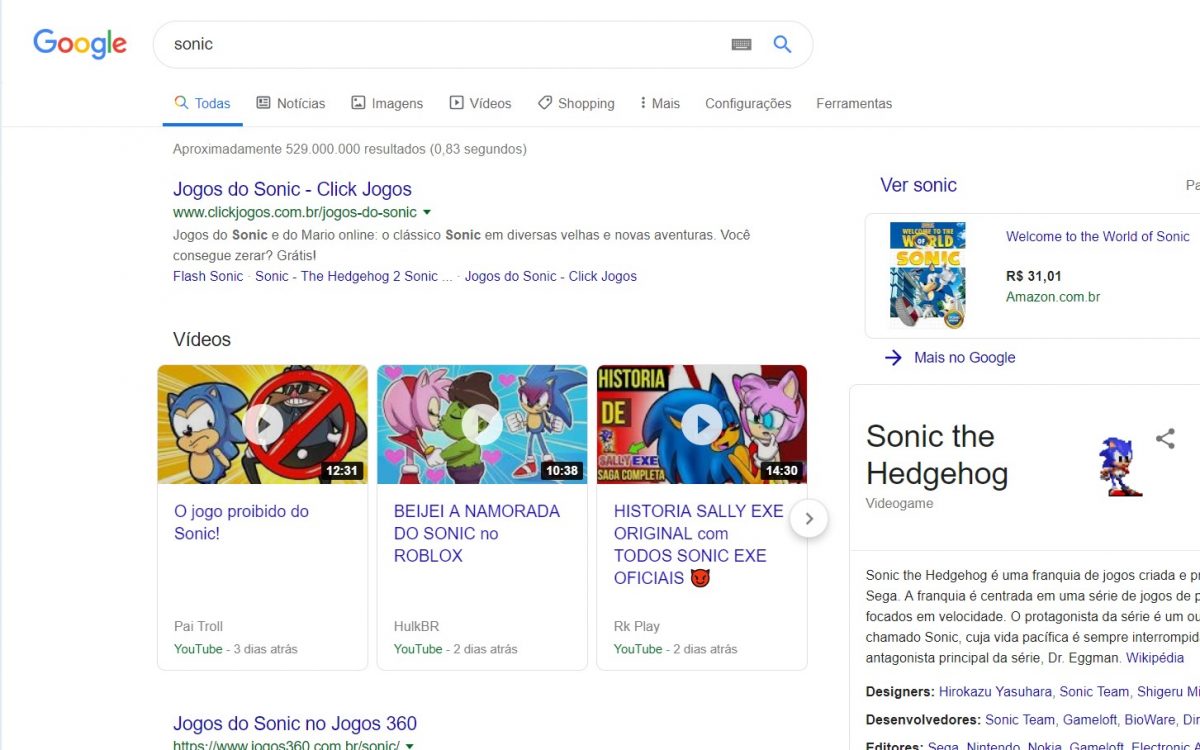1200x750 pixels.
Task: Click the 'Mais no Google' link text
Action: click(x=964, y=358)
